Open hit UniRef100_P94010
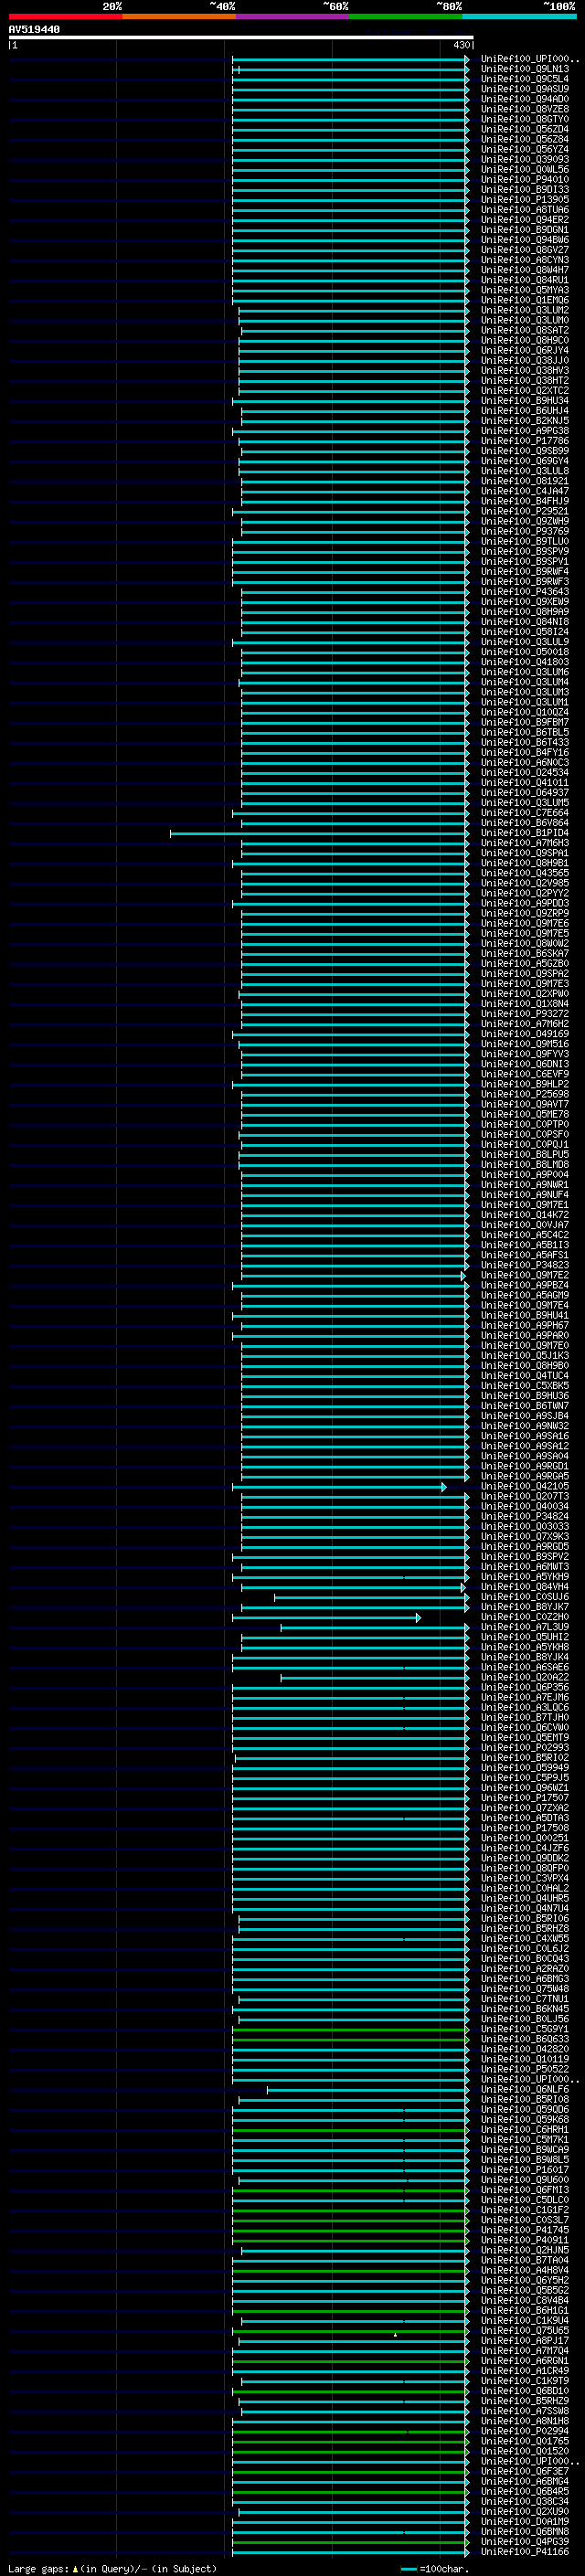The height and width of the screenshot is (2576, 585). point(525,180)
